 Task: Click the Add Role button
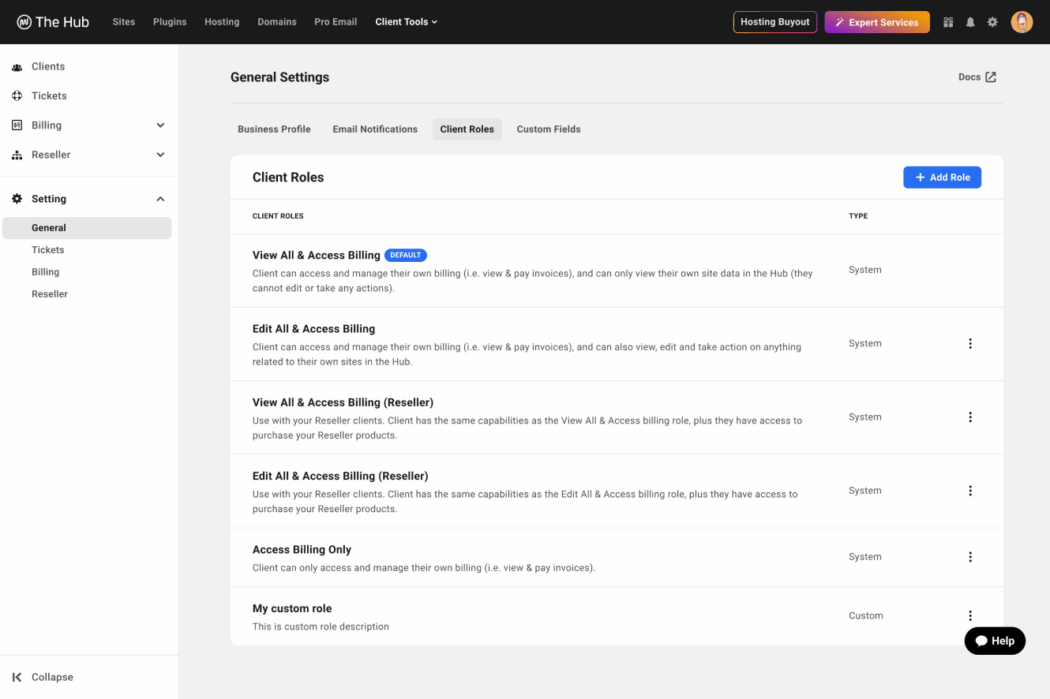tap(941, 176)
